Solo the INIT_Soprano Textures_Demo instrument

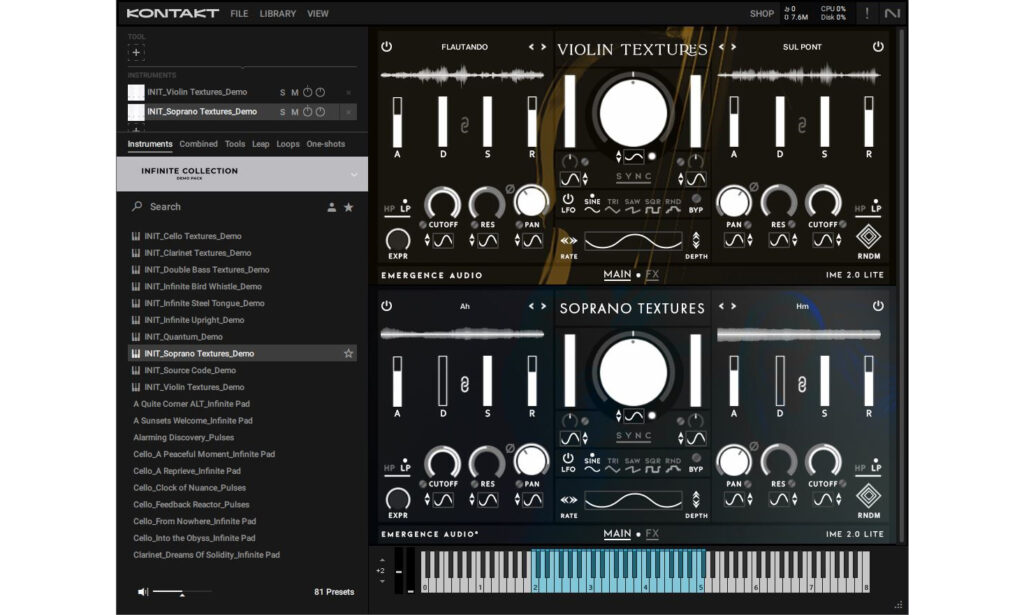click(x=283, y=112)
